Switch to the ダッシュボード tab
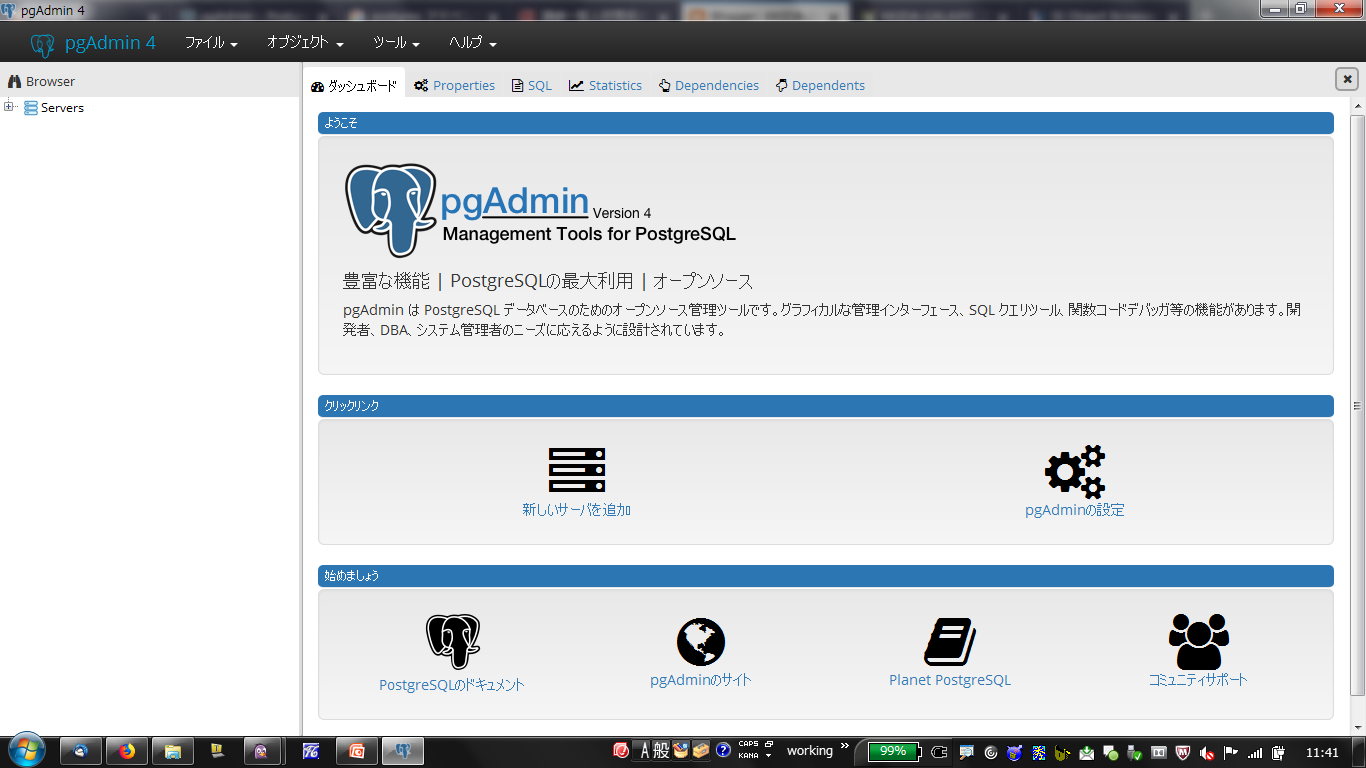The height and width of the screenshot is (768, 1366). [x=354, y=86]
